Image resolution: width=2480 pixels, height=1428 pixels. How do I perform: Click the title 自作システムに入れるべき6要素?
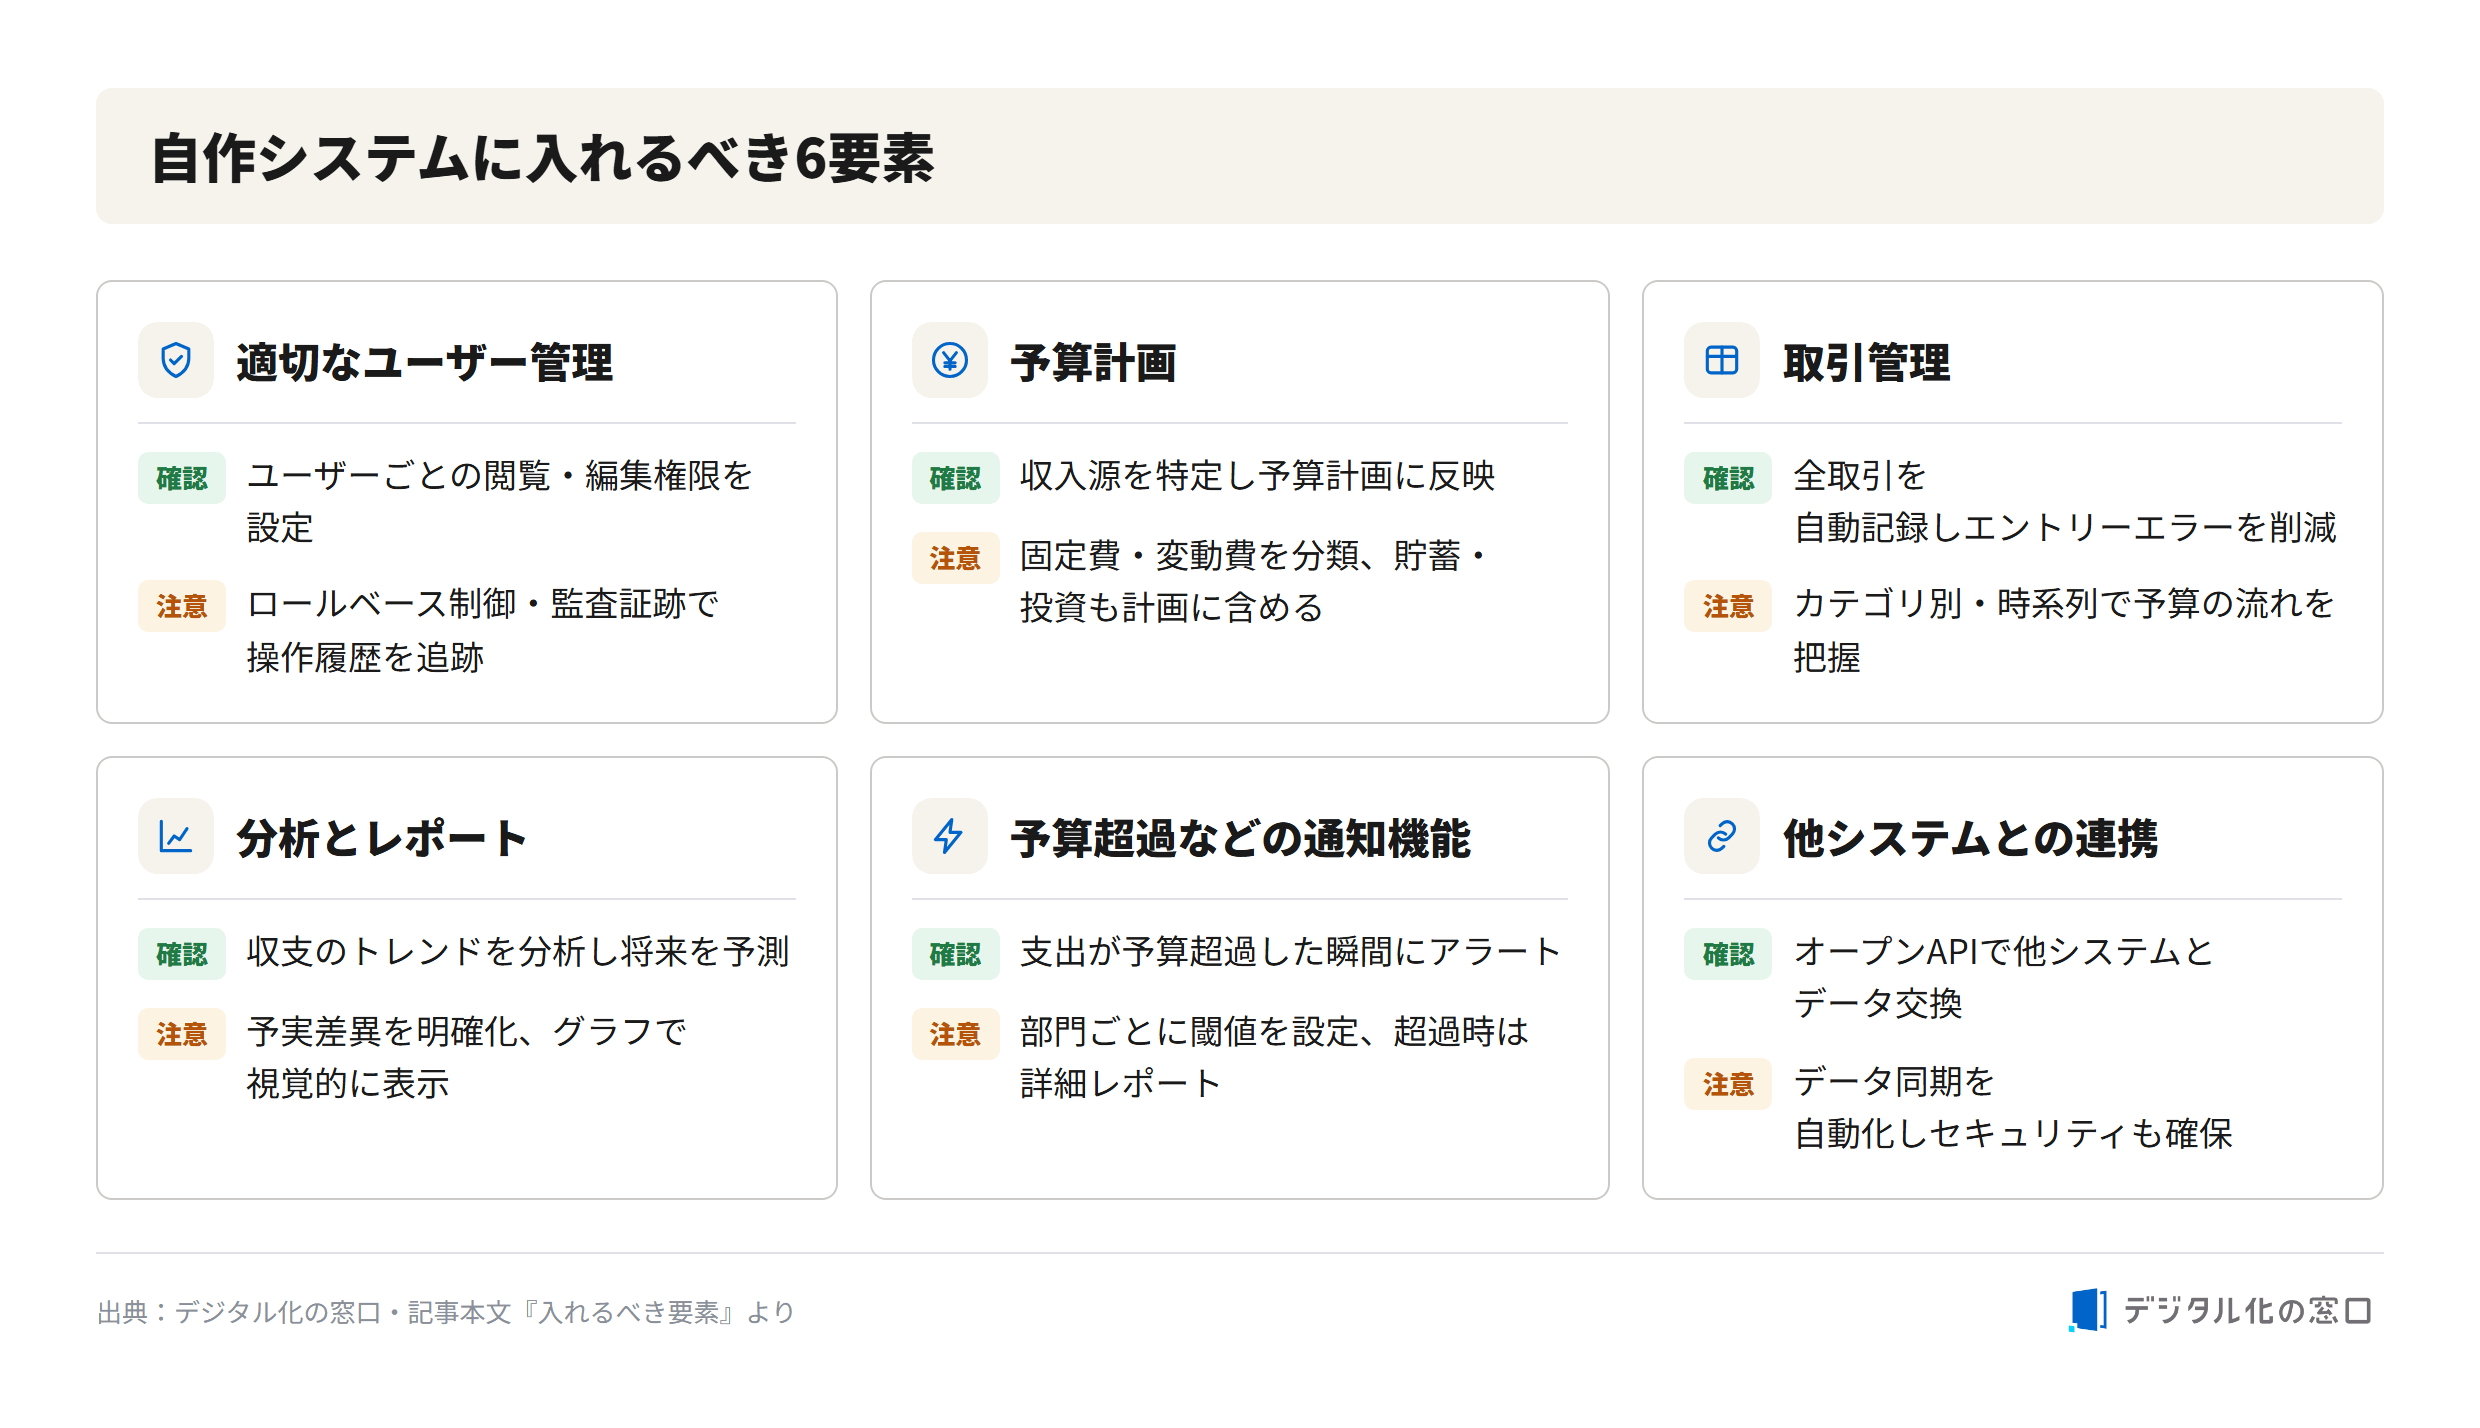(542, 158)
